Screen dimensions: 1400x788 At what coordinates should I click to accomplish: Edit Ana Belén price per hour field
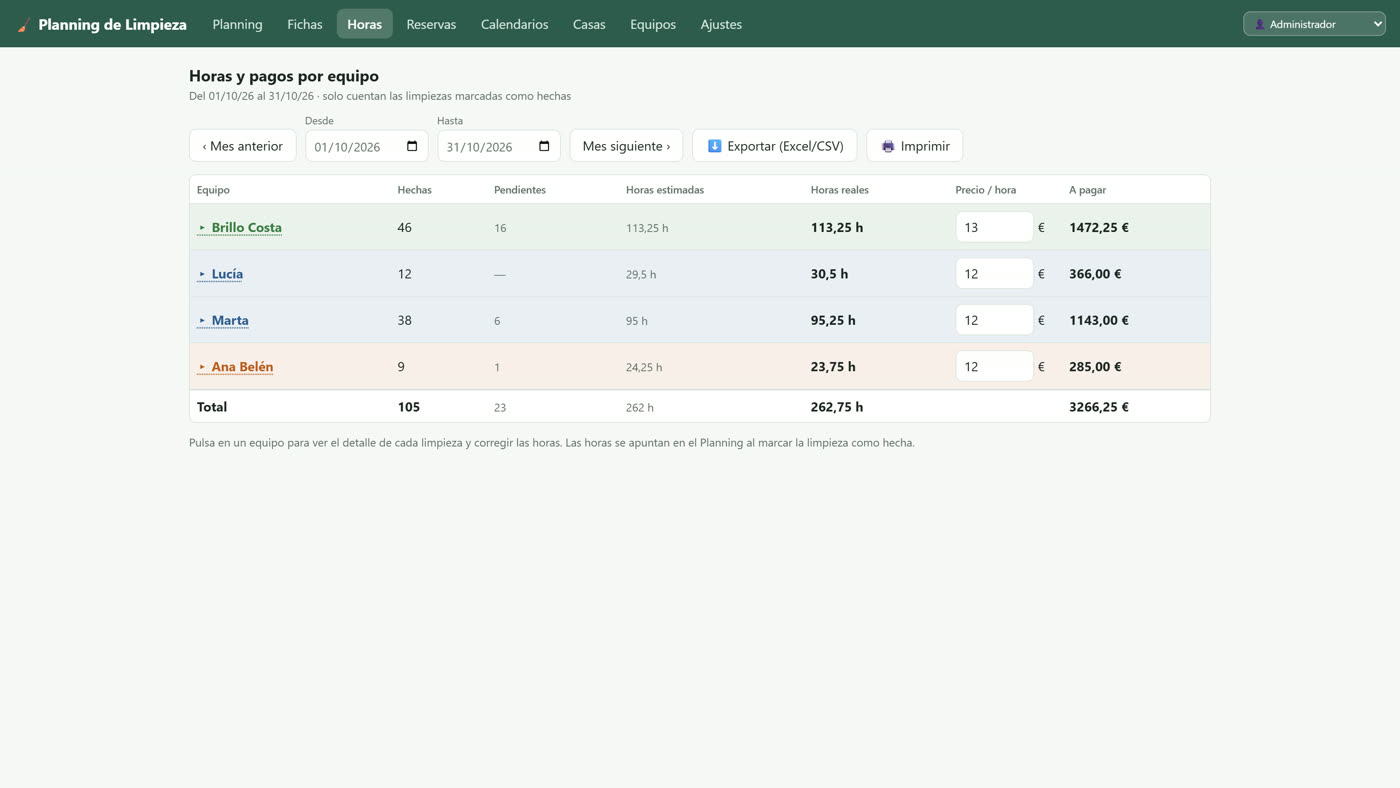click(994, 366)
